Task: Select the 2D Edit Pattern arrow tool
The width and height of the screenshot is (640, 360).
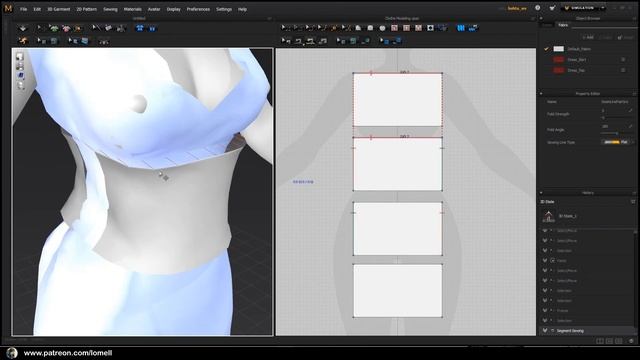Action: point(285,28)
